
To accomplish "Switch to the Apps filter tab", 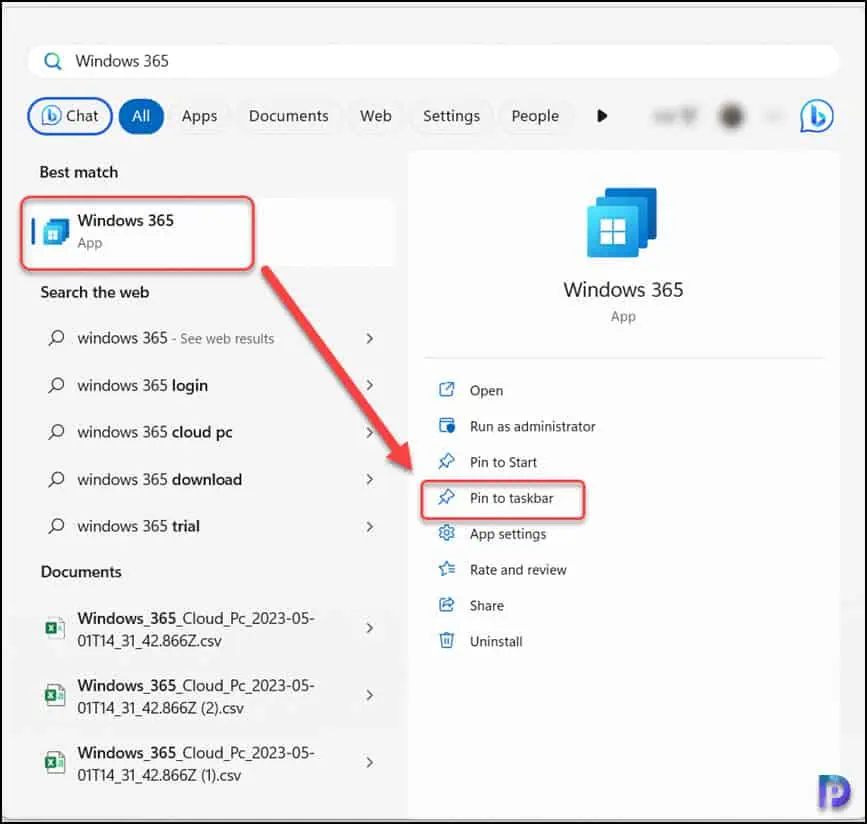I will [200, 116].
